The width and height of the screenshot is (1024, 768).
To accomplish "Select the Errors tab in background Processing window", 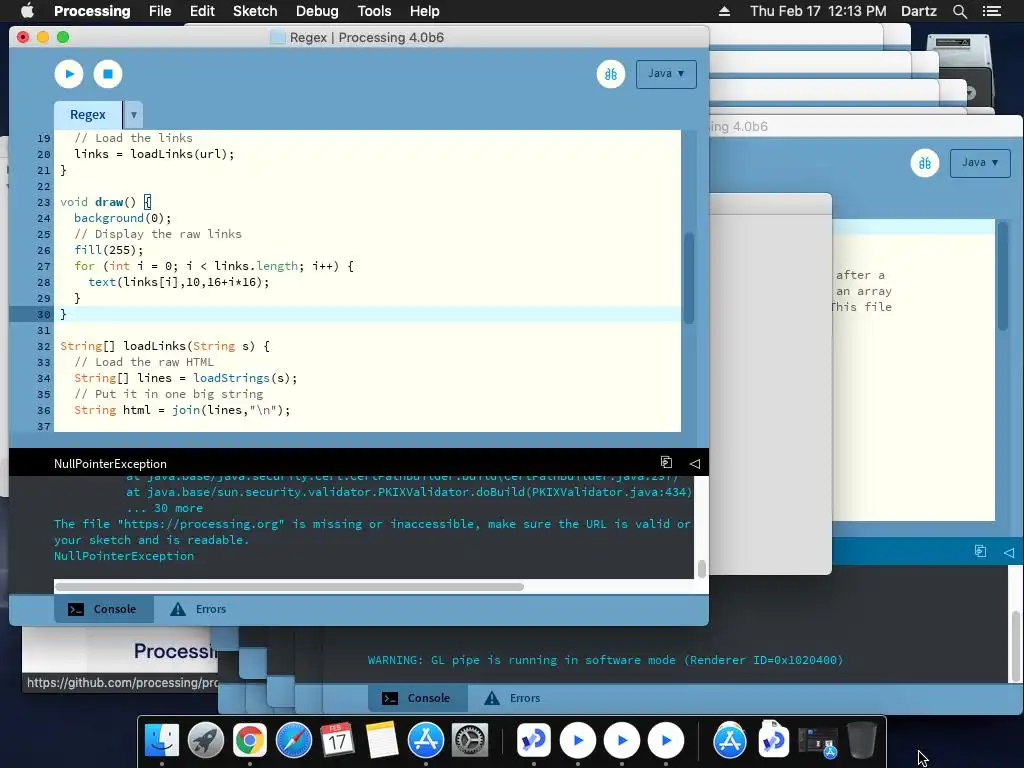I will tap(513, 697).
